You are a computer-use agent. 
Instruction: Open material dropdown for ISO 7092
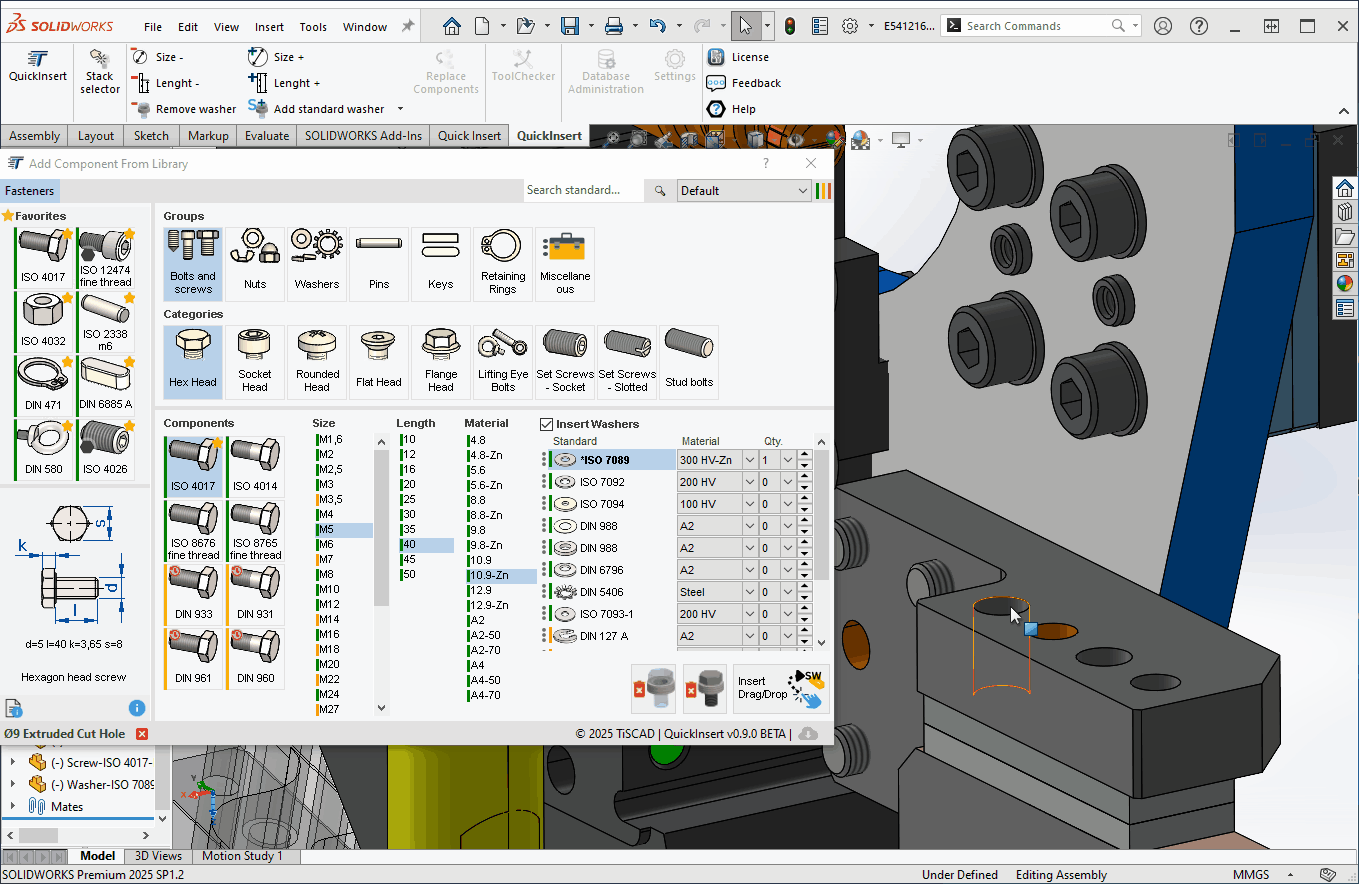749,482
